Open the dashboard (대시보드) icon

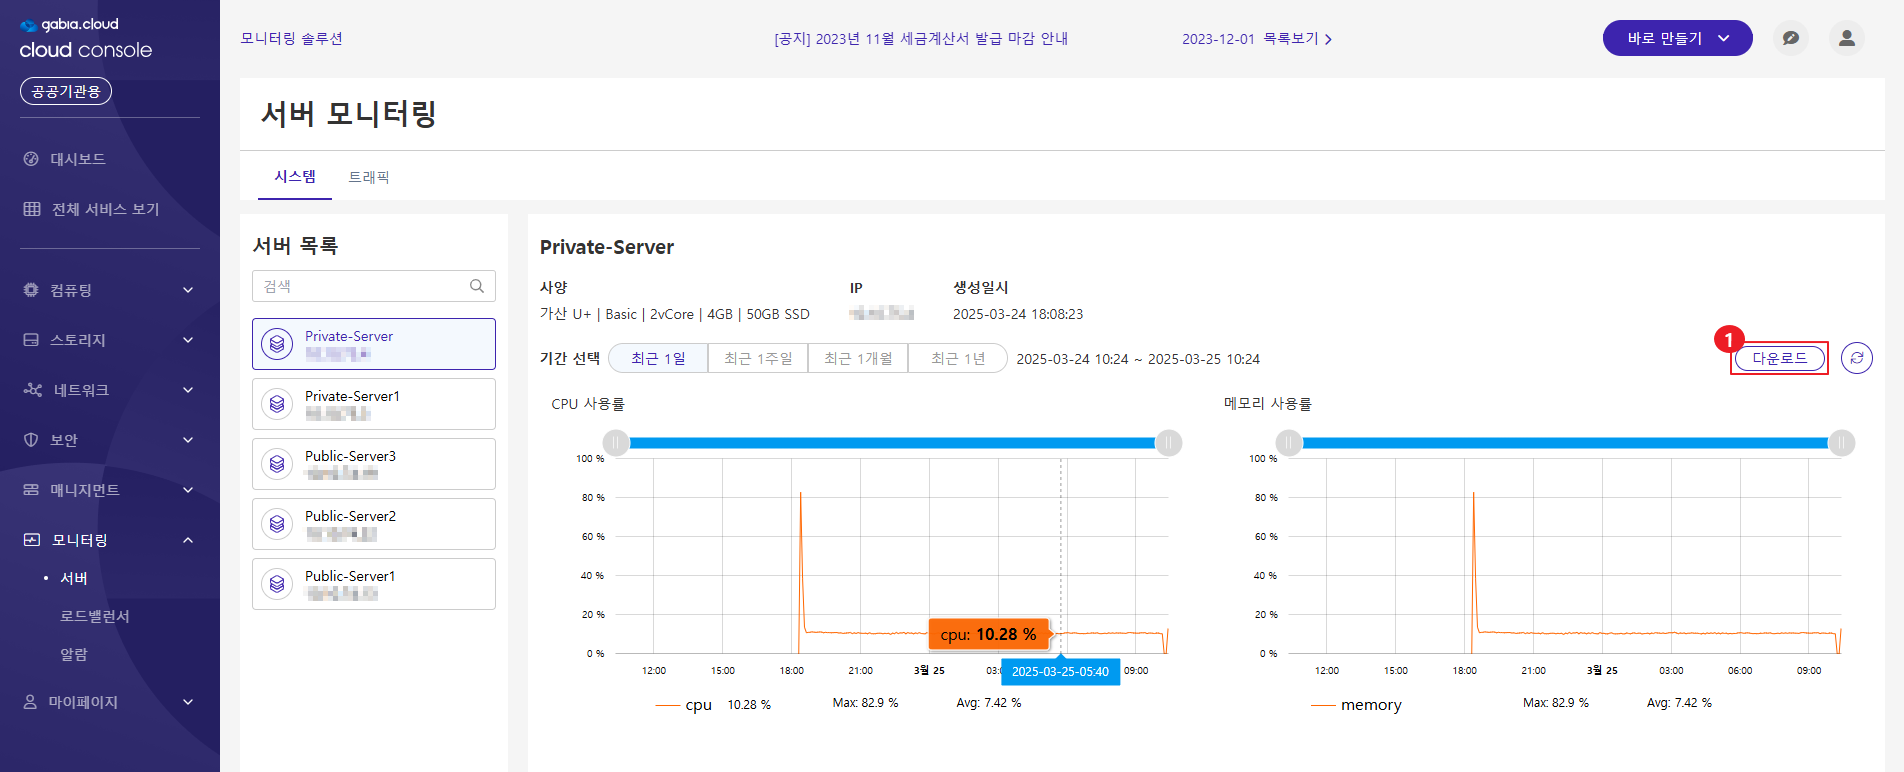[x=31, y=159]
